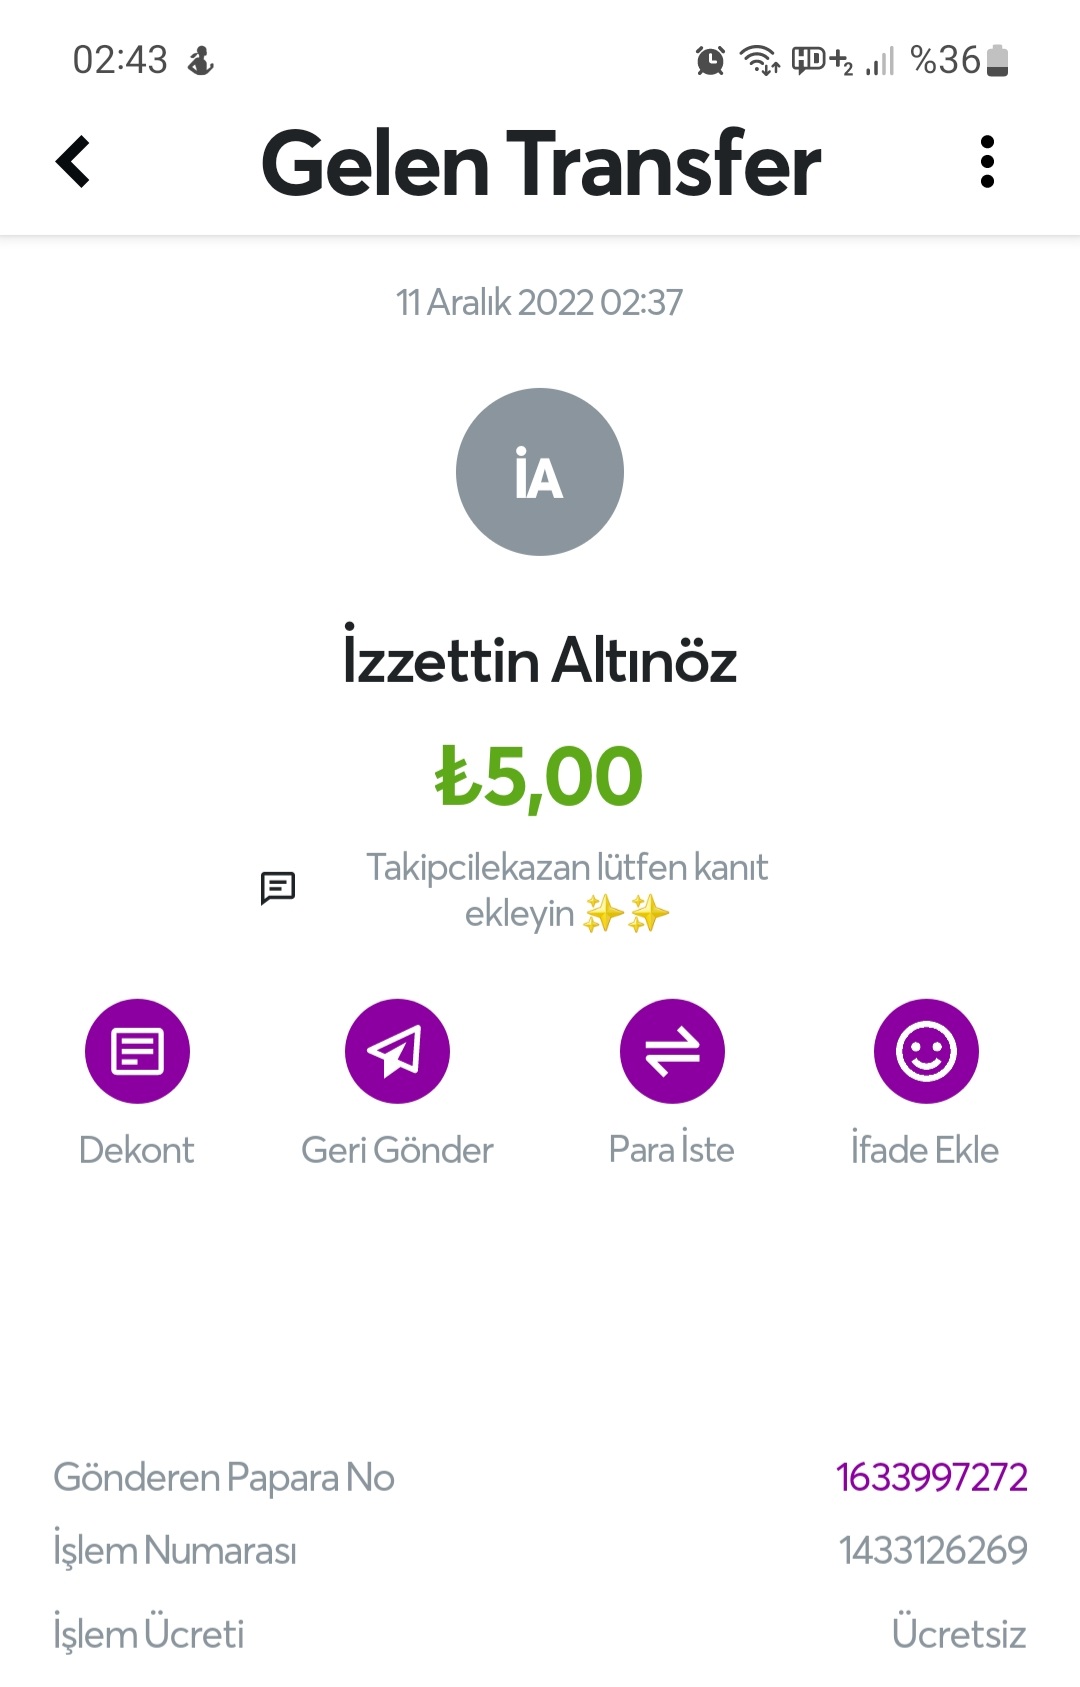Tap the Wi-Fi icon in status bar
Viewport: 1080px width, 1687px height.
760,61
